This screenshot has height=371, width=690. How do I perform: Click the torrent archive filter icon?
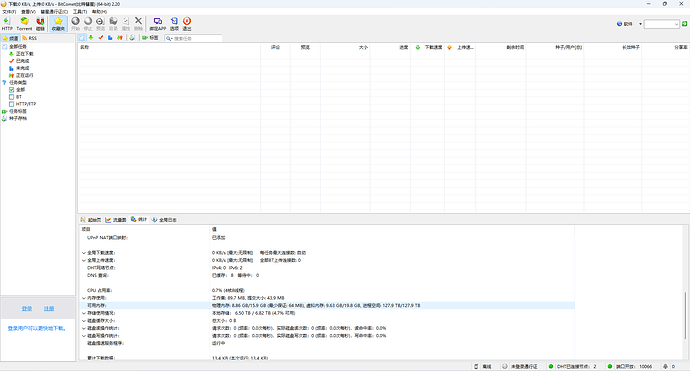click(x=132, y=38)
